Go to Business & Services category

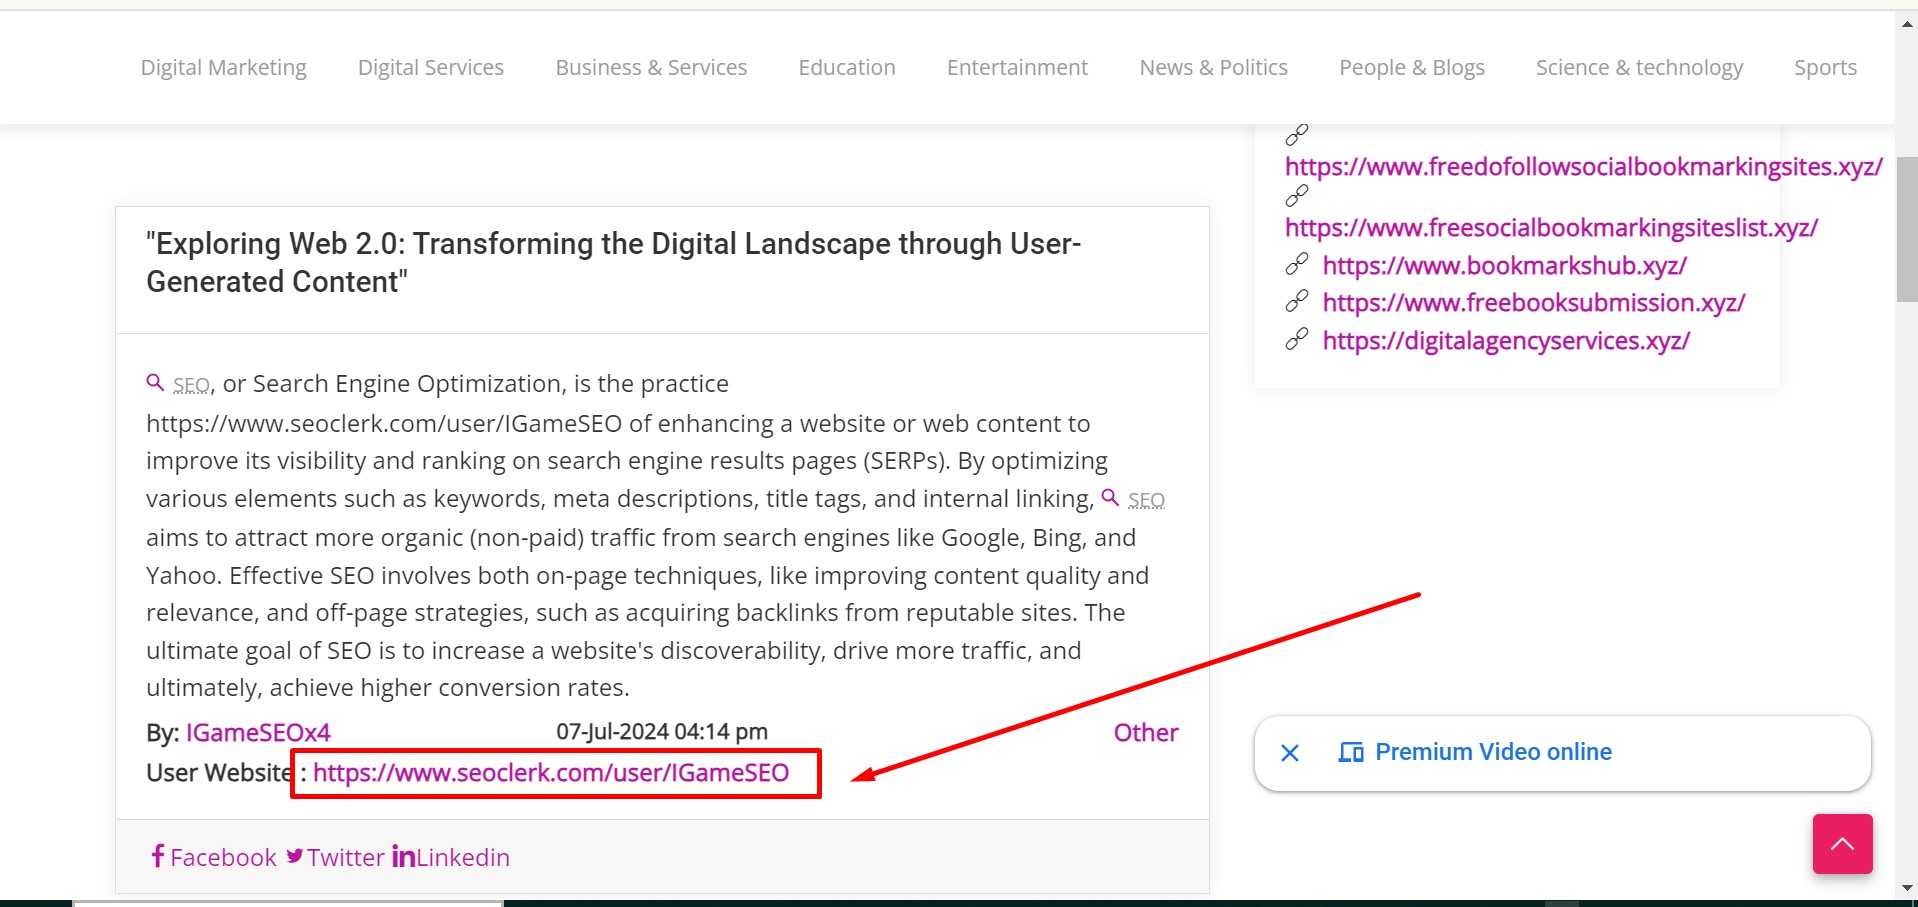pyautogui.click(x=651, y=67)
